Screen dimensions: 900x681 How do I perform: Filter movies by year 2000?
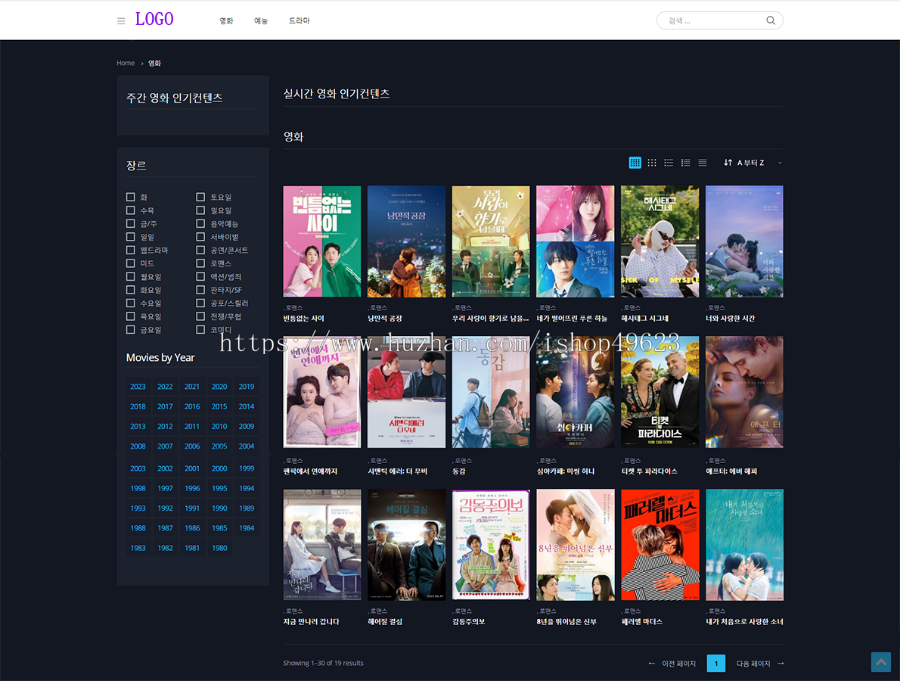pyautogui.click(x=219, y=469)
